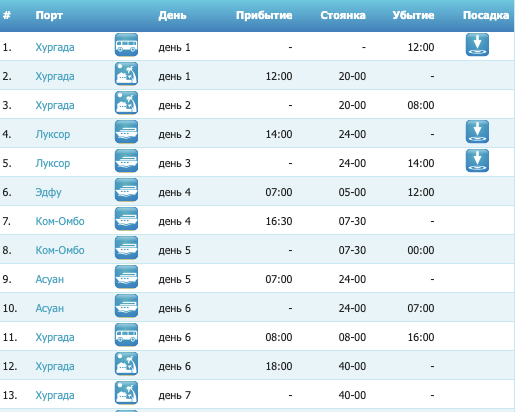Click departure time 16:00 in row 11
Screen dimensions: 530x412
point(421,338)
